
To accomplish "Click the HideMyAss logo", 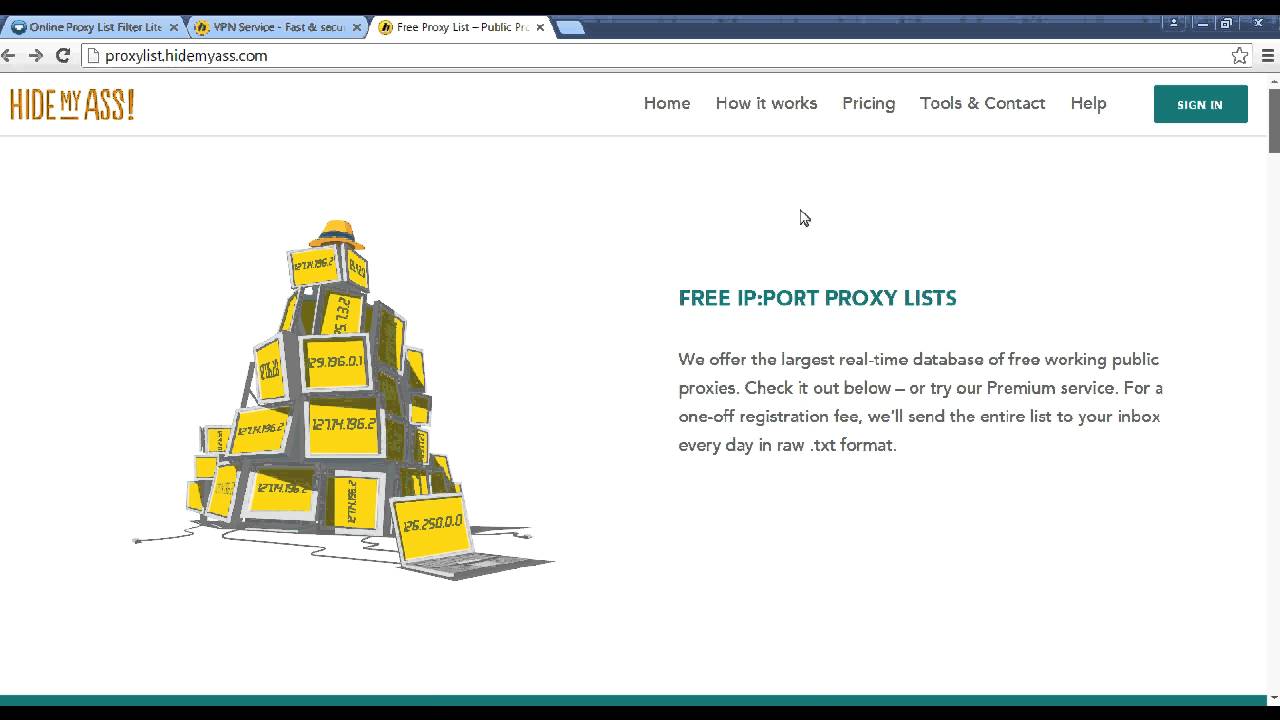I will 72,104.
